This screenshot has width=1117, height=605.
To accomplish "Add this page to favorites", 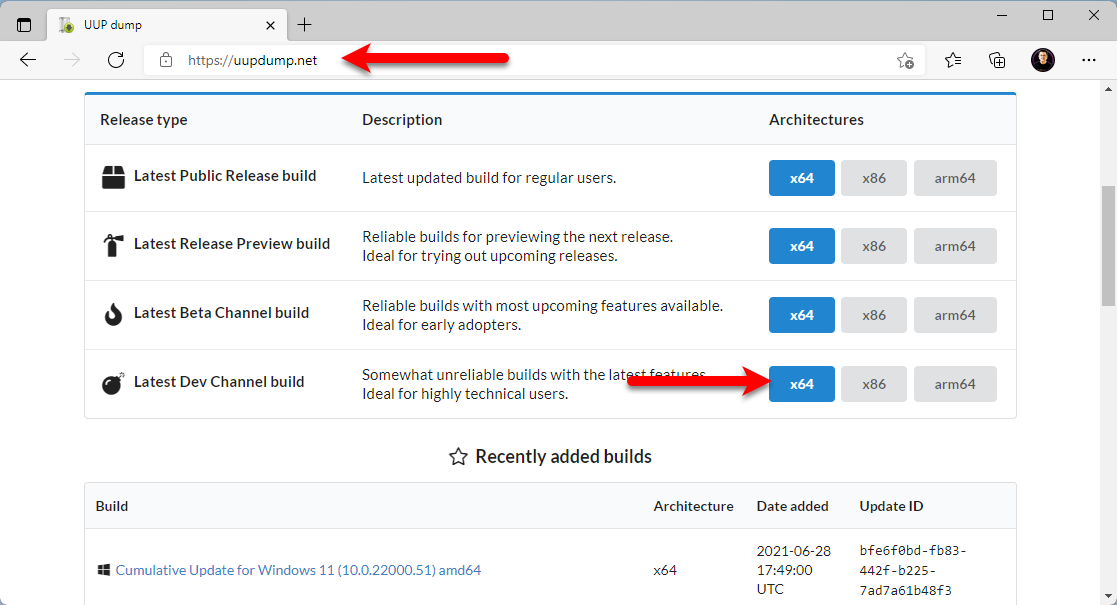I will [x=905, y=61].
